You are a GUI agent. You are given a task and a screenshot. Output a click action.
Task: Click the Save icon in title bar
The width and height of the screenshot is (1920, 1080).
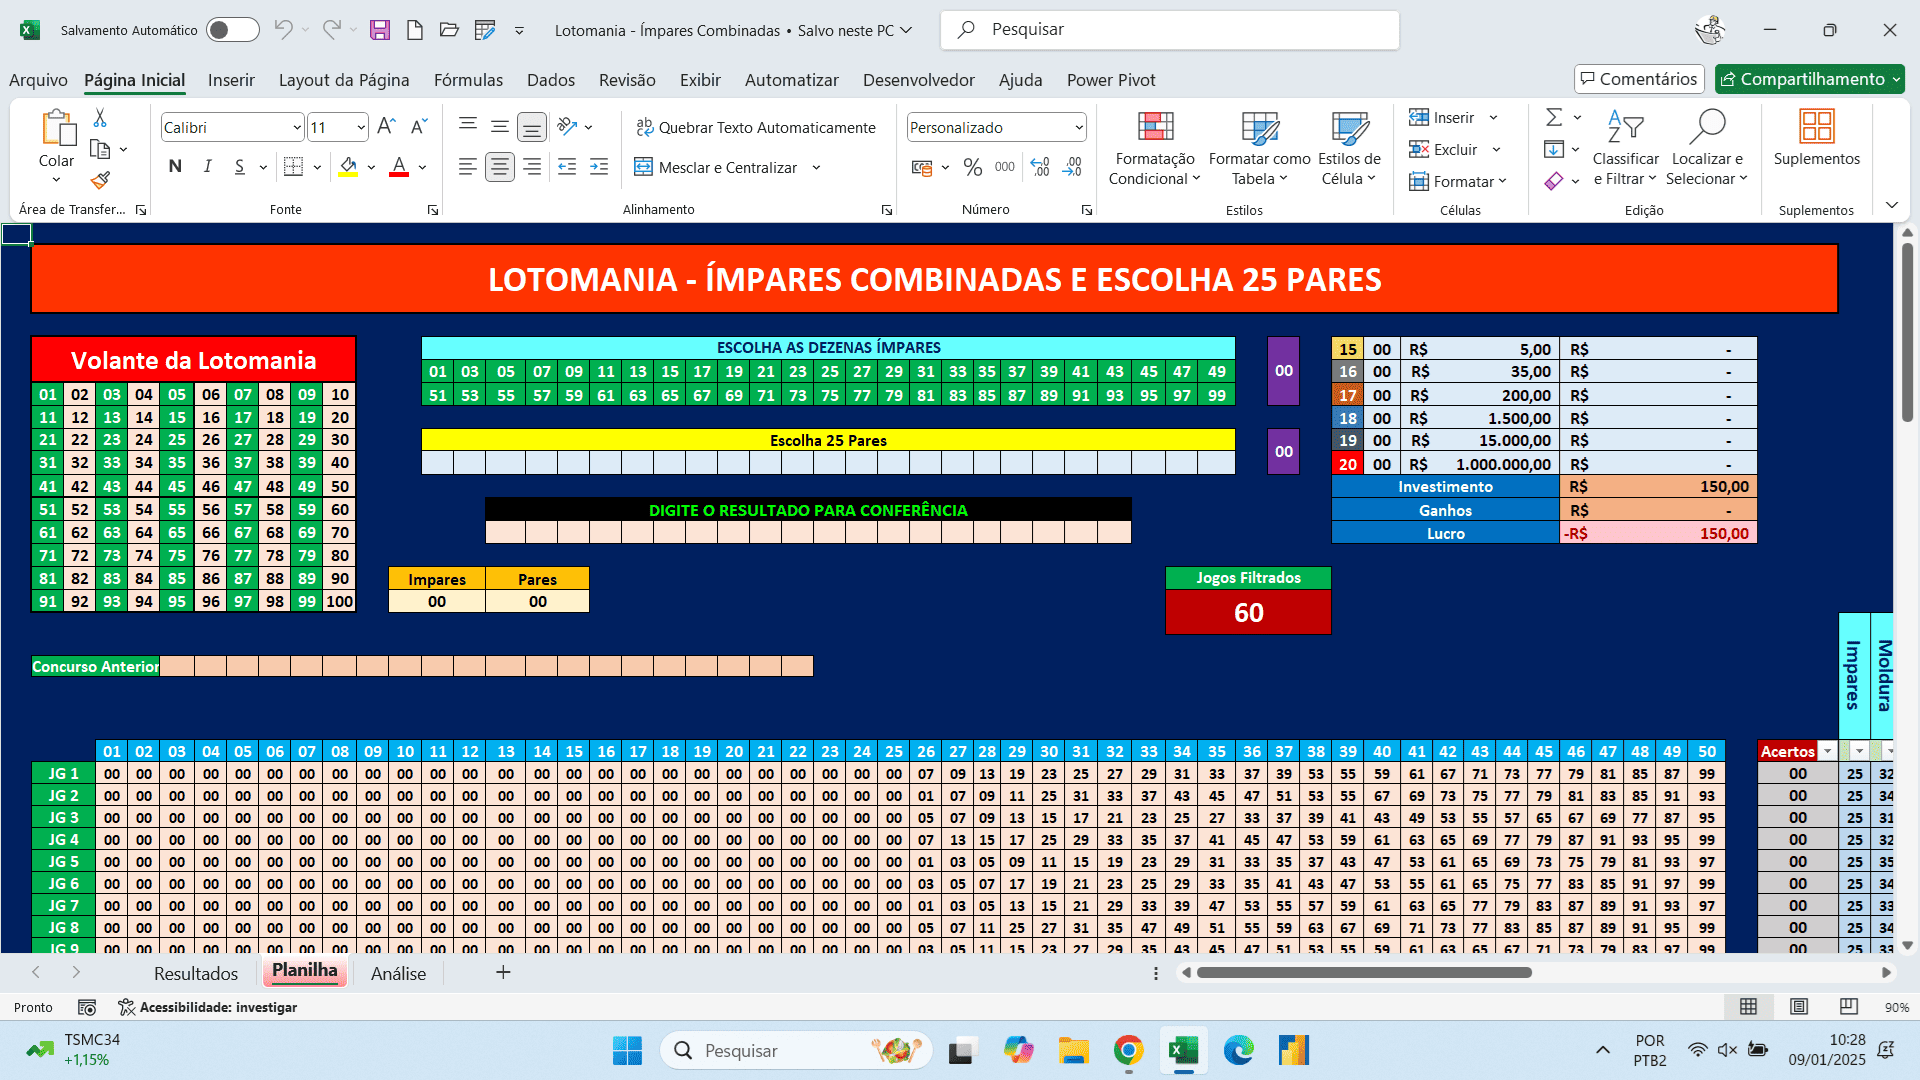(379, 30)
